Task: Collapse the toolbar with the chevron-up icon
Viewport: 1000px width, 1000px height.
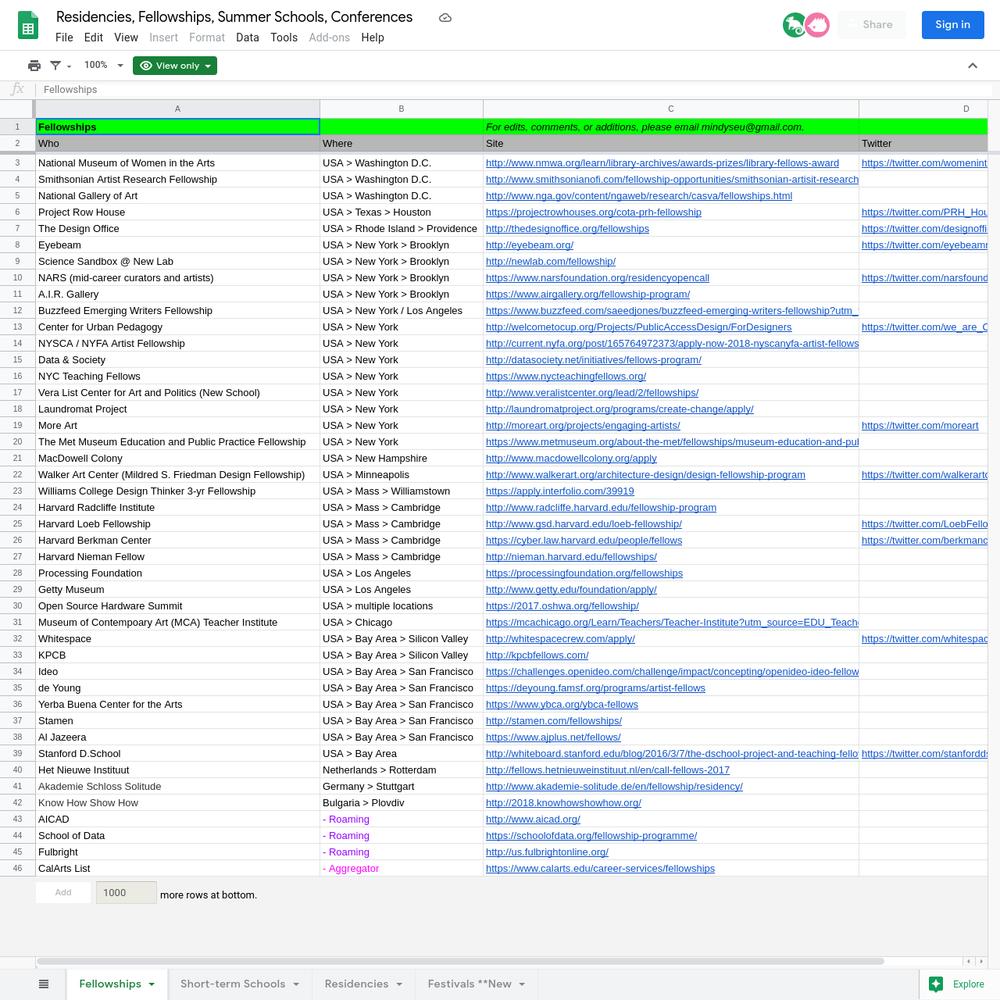Action: point(973,66)
